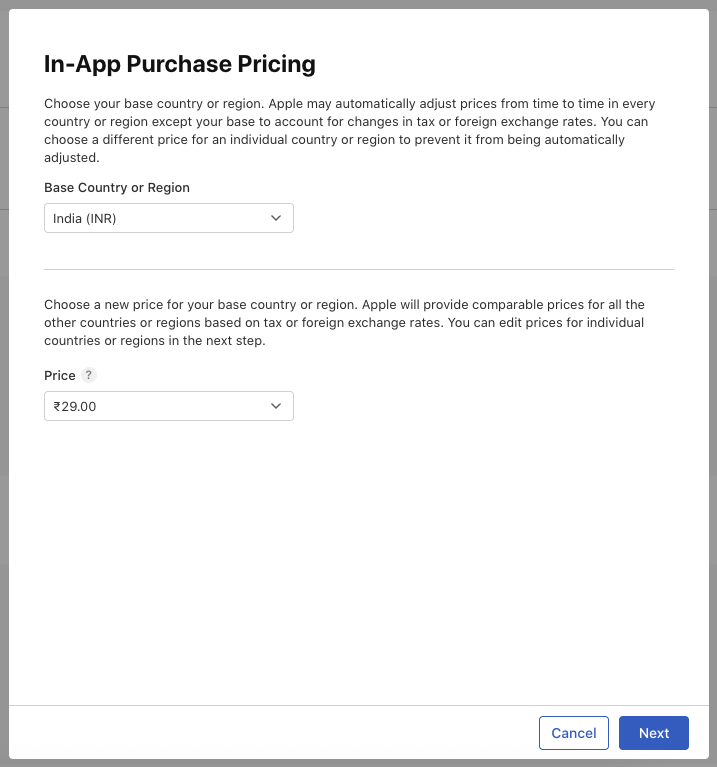
Task: Click the Base Country or Region label
Action: pyautogui.click(x=117, y=187)
